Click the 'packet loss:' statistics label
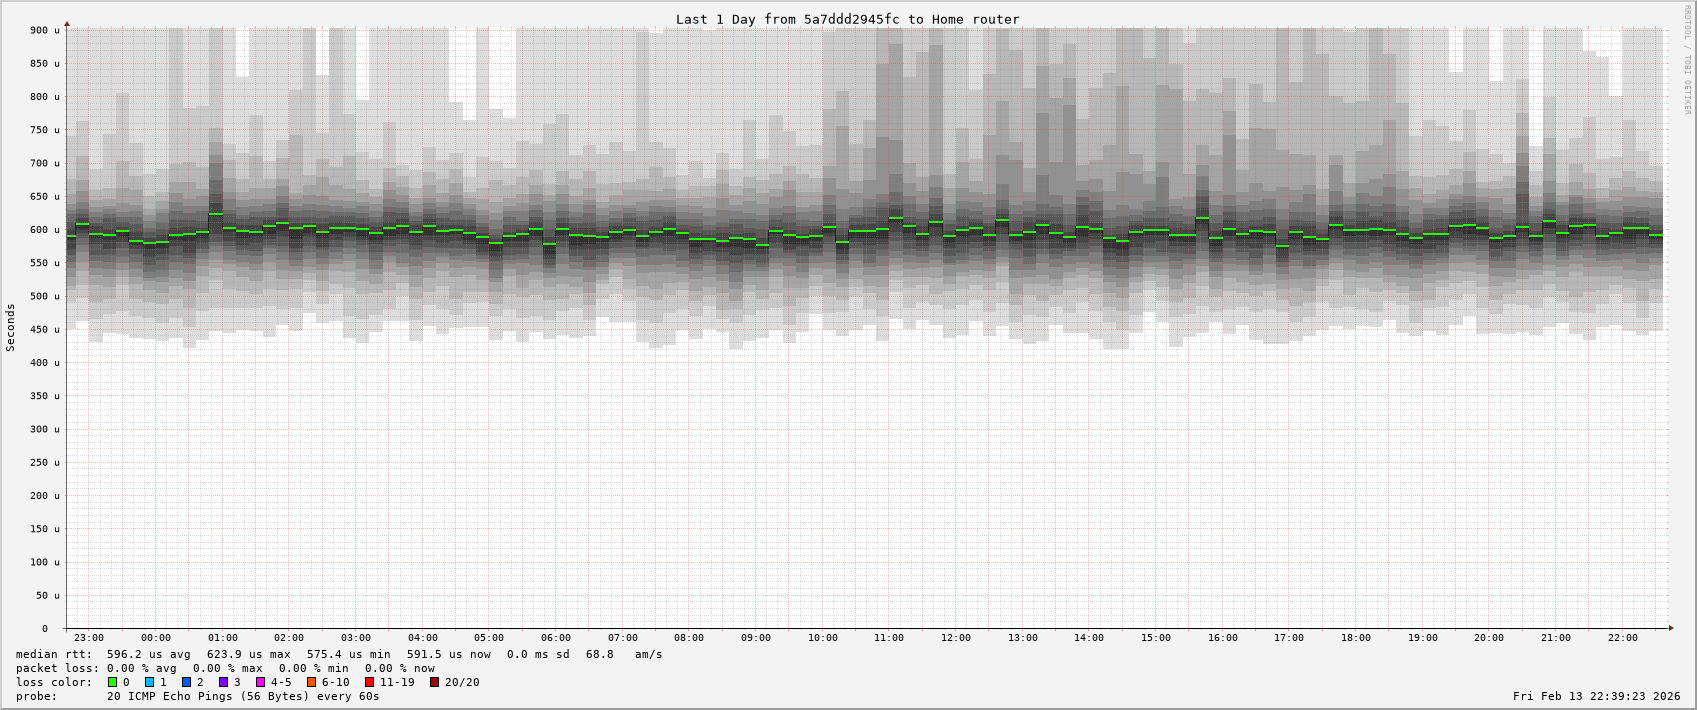This screenshot has width=1697, height=710. [57, 669]
